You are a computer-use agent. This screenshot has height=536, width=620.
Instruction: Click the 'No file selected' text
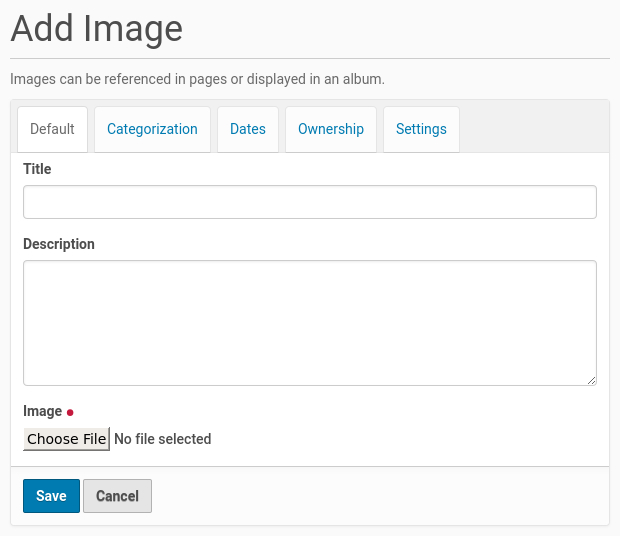(x=163, y=439)
